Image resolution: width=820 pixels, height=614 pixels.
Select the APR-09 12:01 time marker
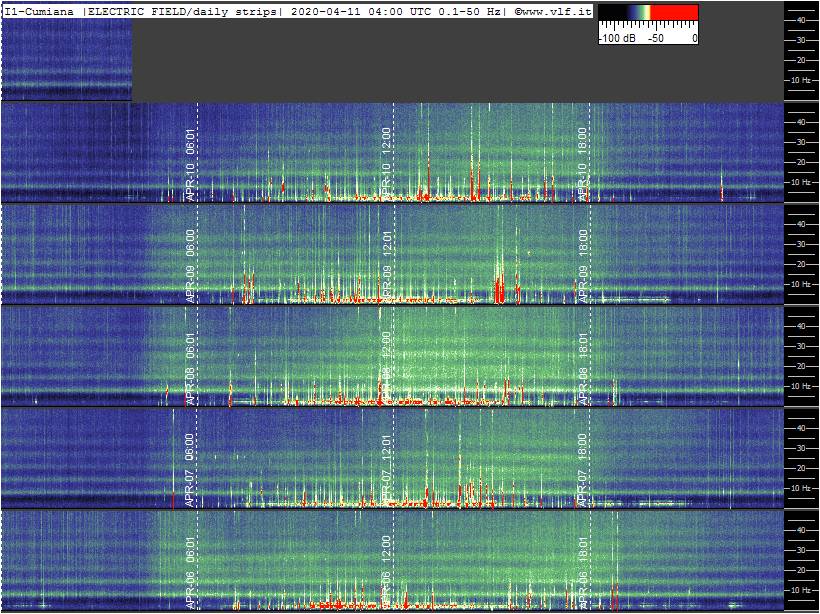[x=386, y=266]
